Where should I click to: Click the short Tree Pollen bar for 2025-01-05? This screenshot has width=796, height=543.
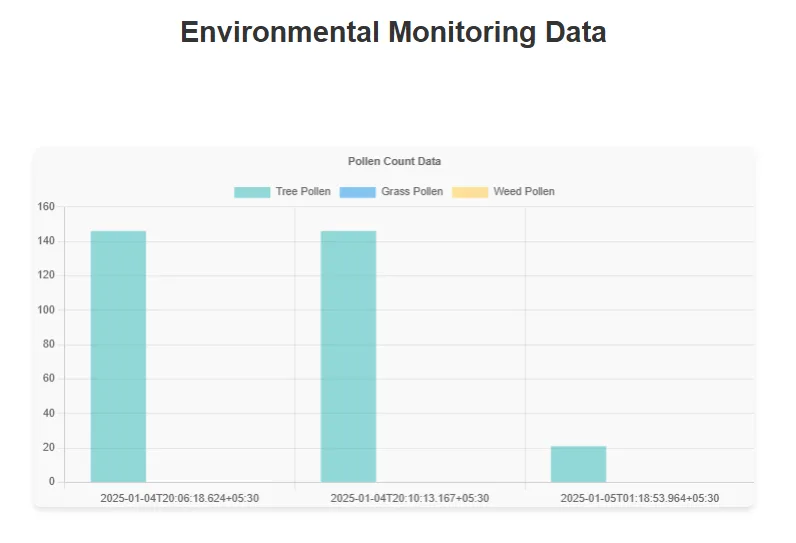tap(578, 464)
